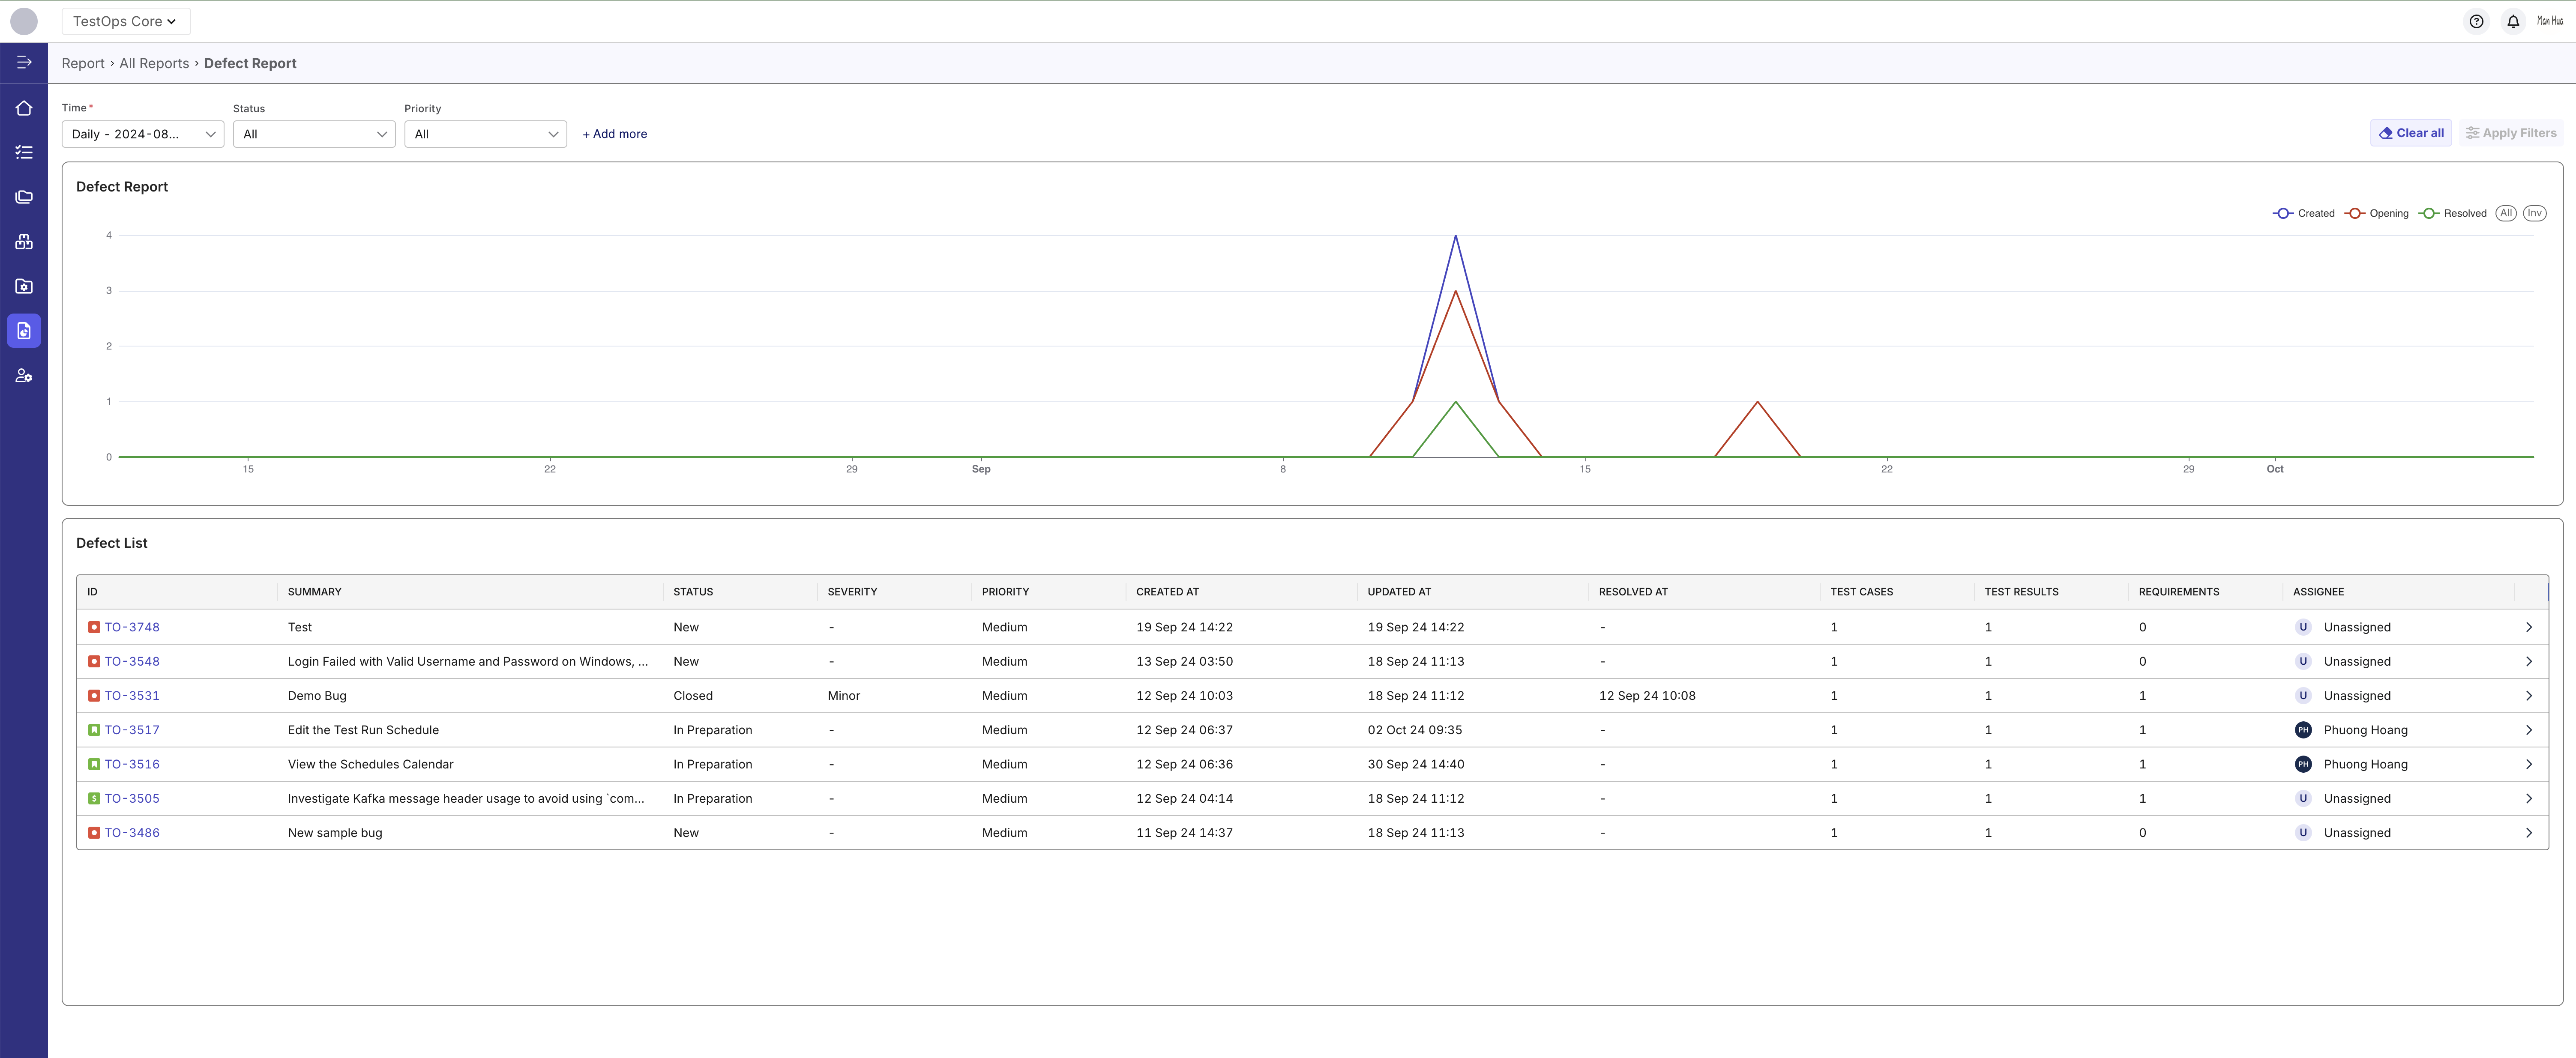Open the folder settings icon in sidebar

(24, 286)
